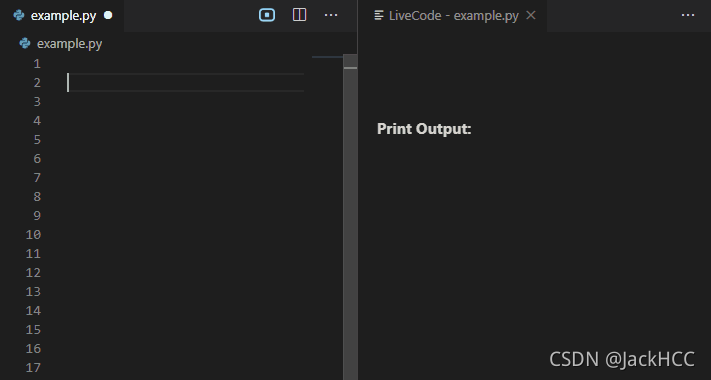711x380 pixels.
Task: Click line number 11 in gutter
Action: click(x=33, y=254)
